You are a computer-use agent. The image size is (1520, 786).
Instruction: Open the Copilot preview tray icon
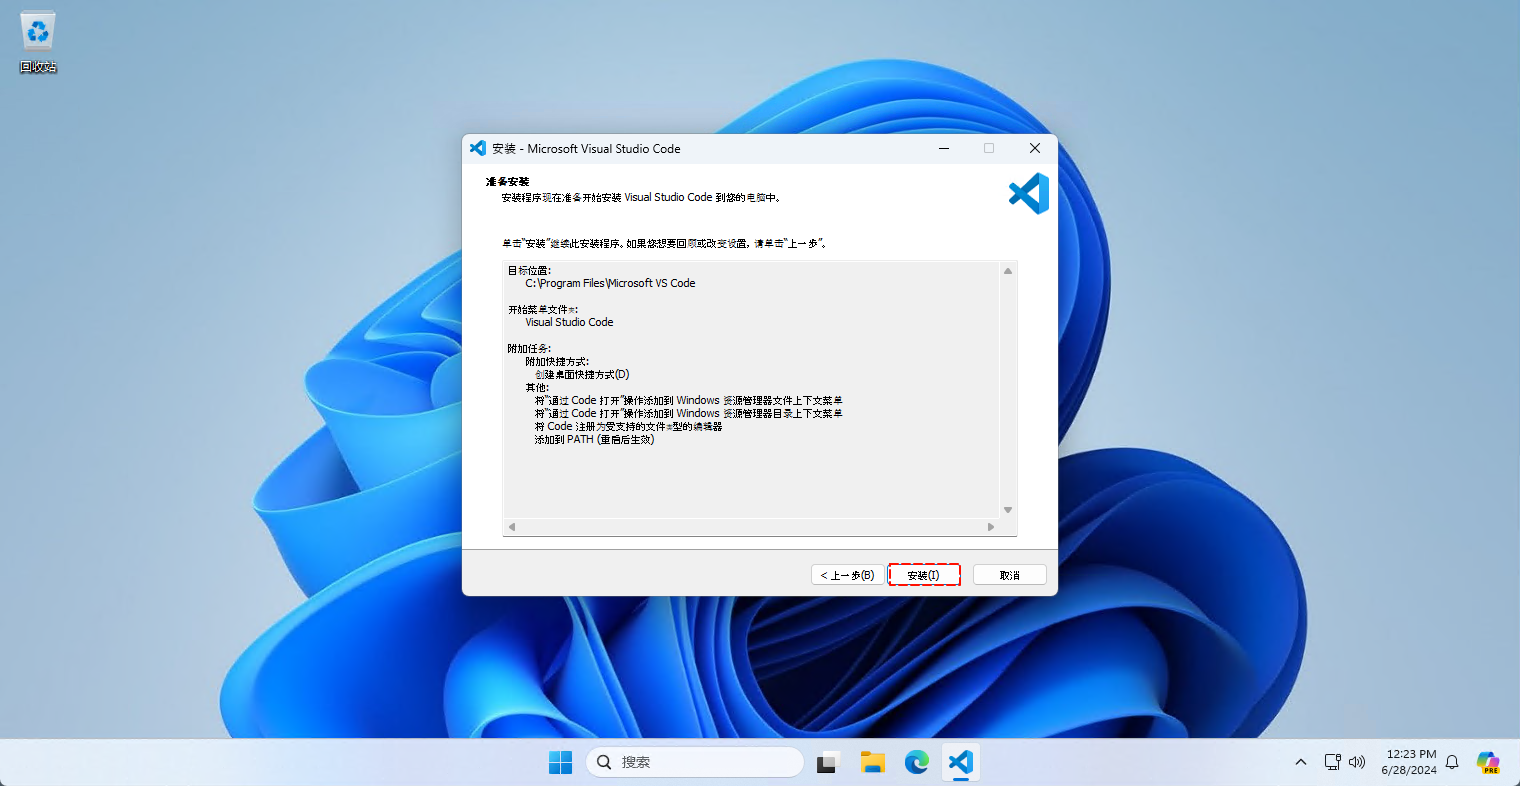click(1487, 762)
